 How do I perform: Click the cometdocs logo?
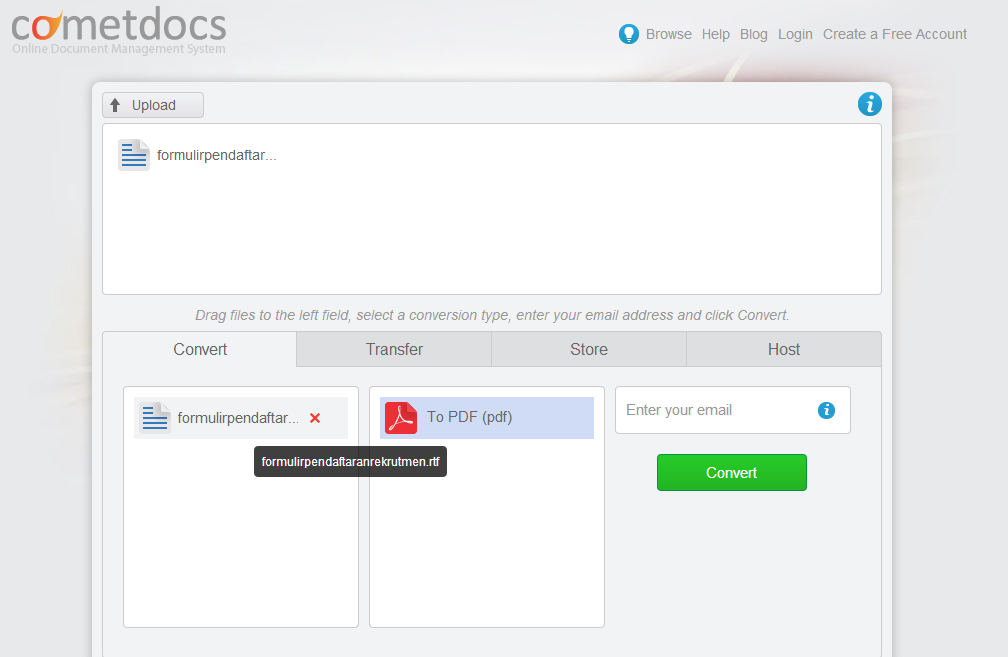119,31
